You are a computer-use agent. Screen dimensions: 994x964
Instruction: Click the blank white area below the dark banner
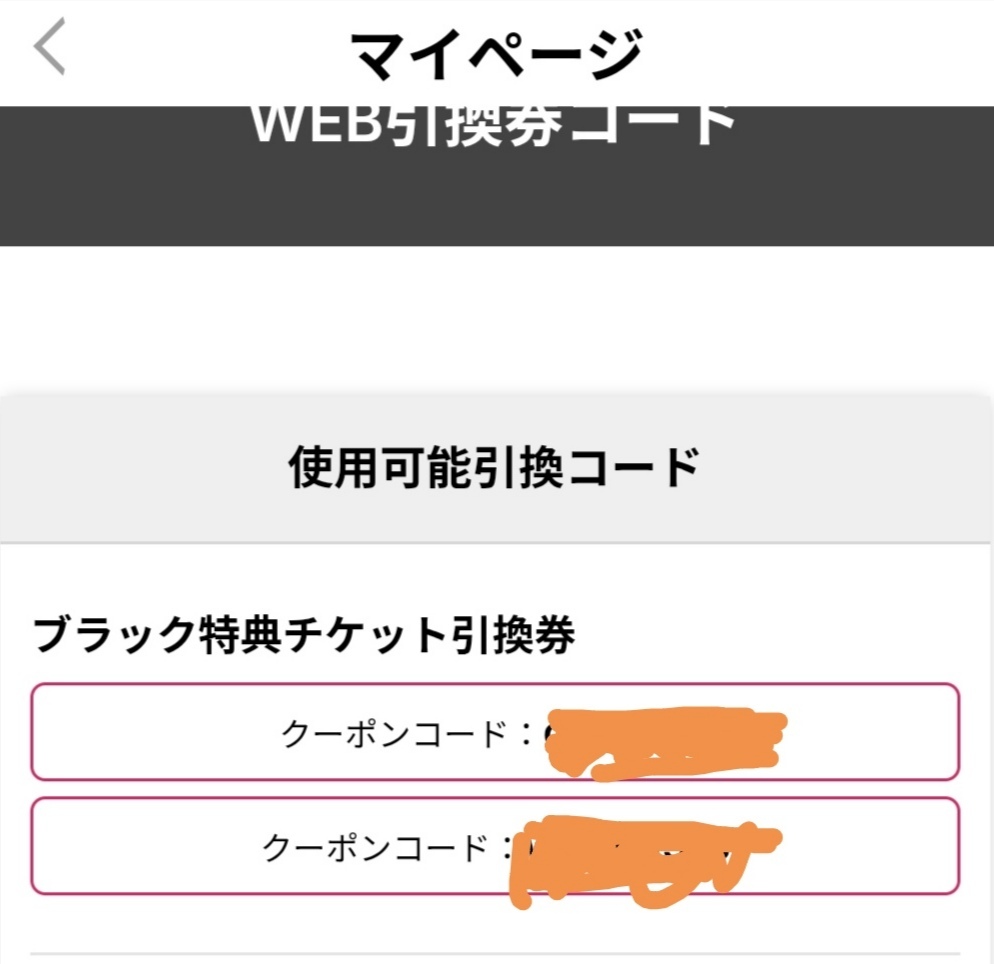click(496, 315)
